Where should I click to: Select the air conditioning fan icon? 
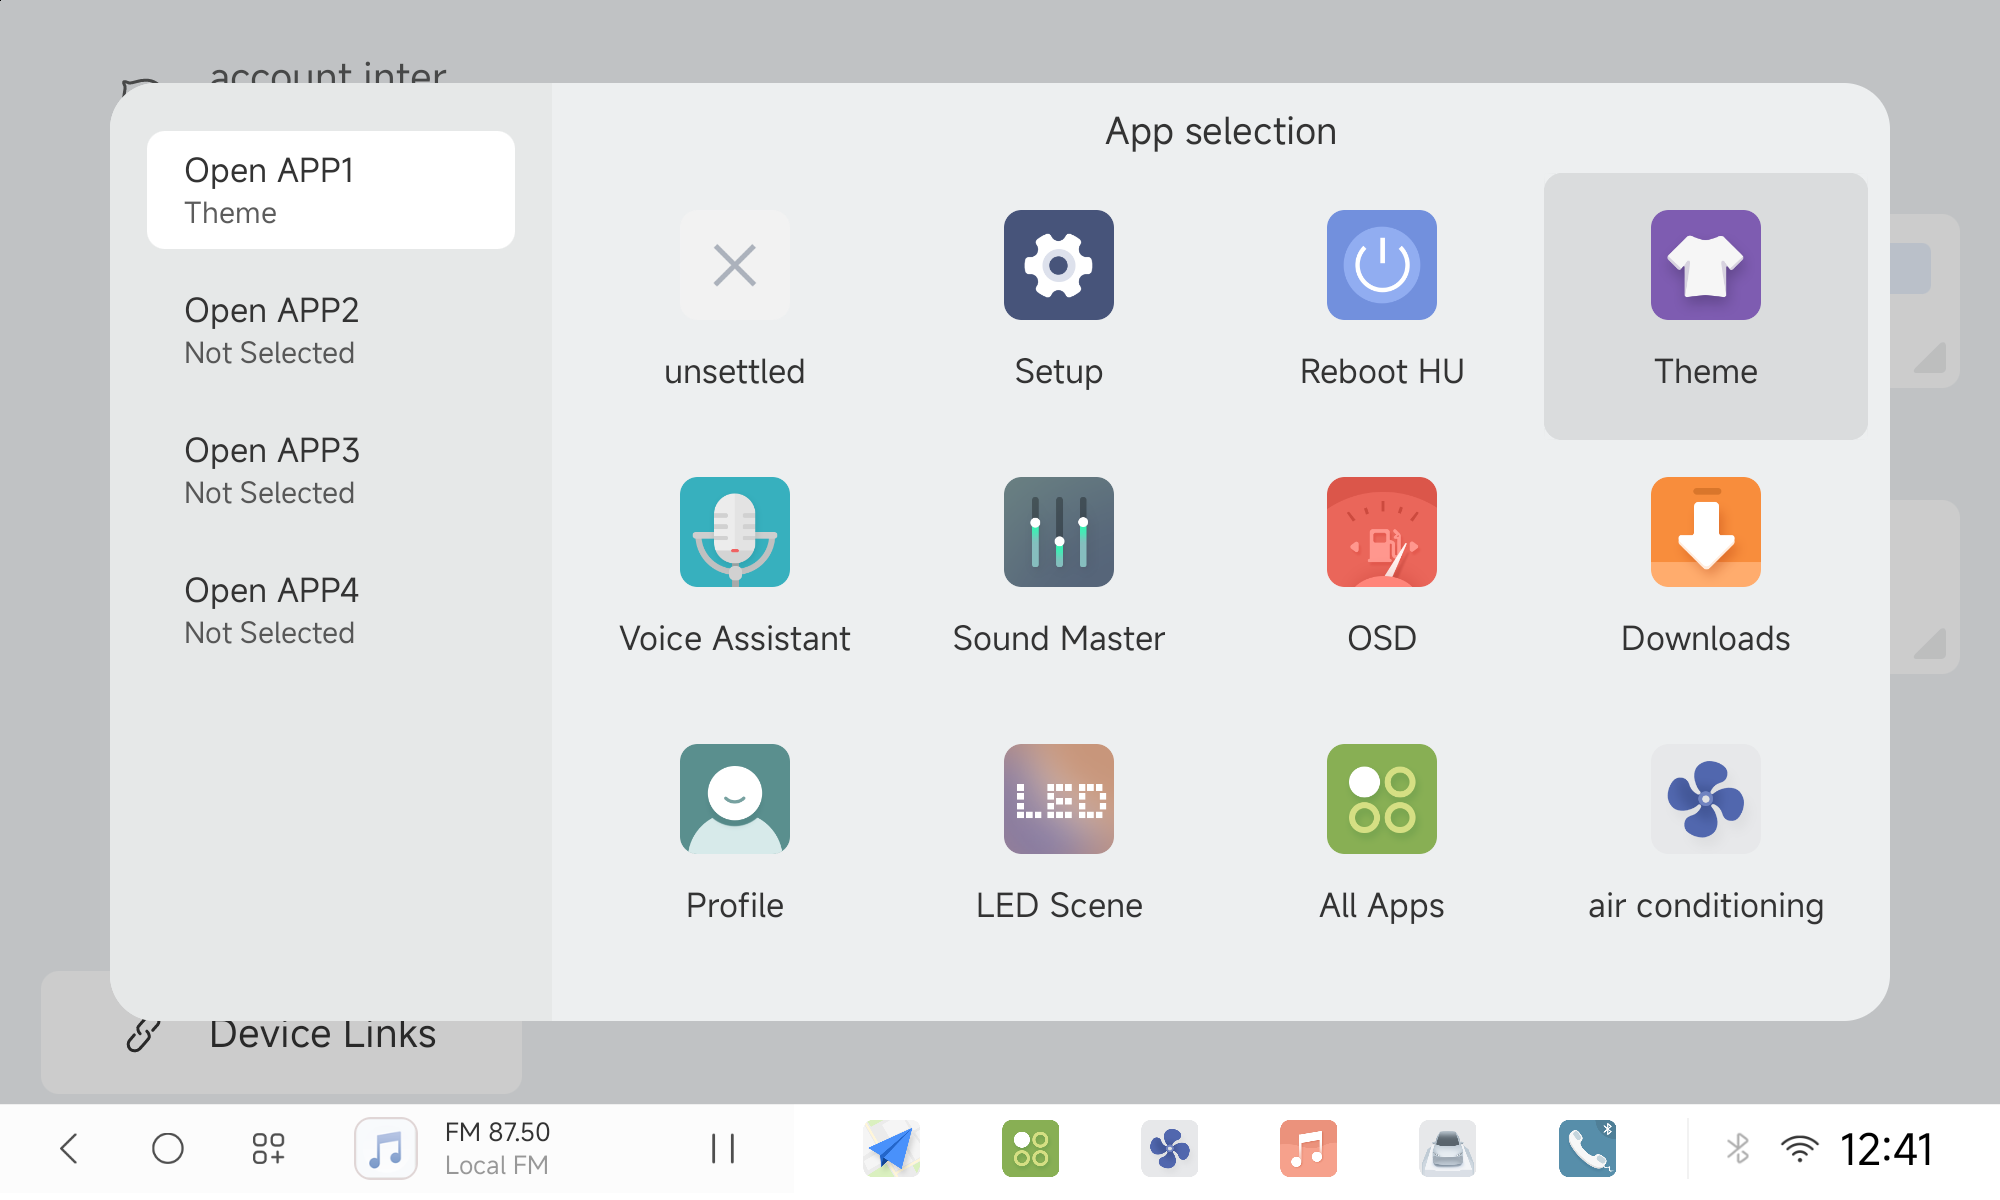coord(1705,799)
